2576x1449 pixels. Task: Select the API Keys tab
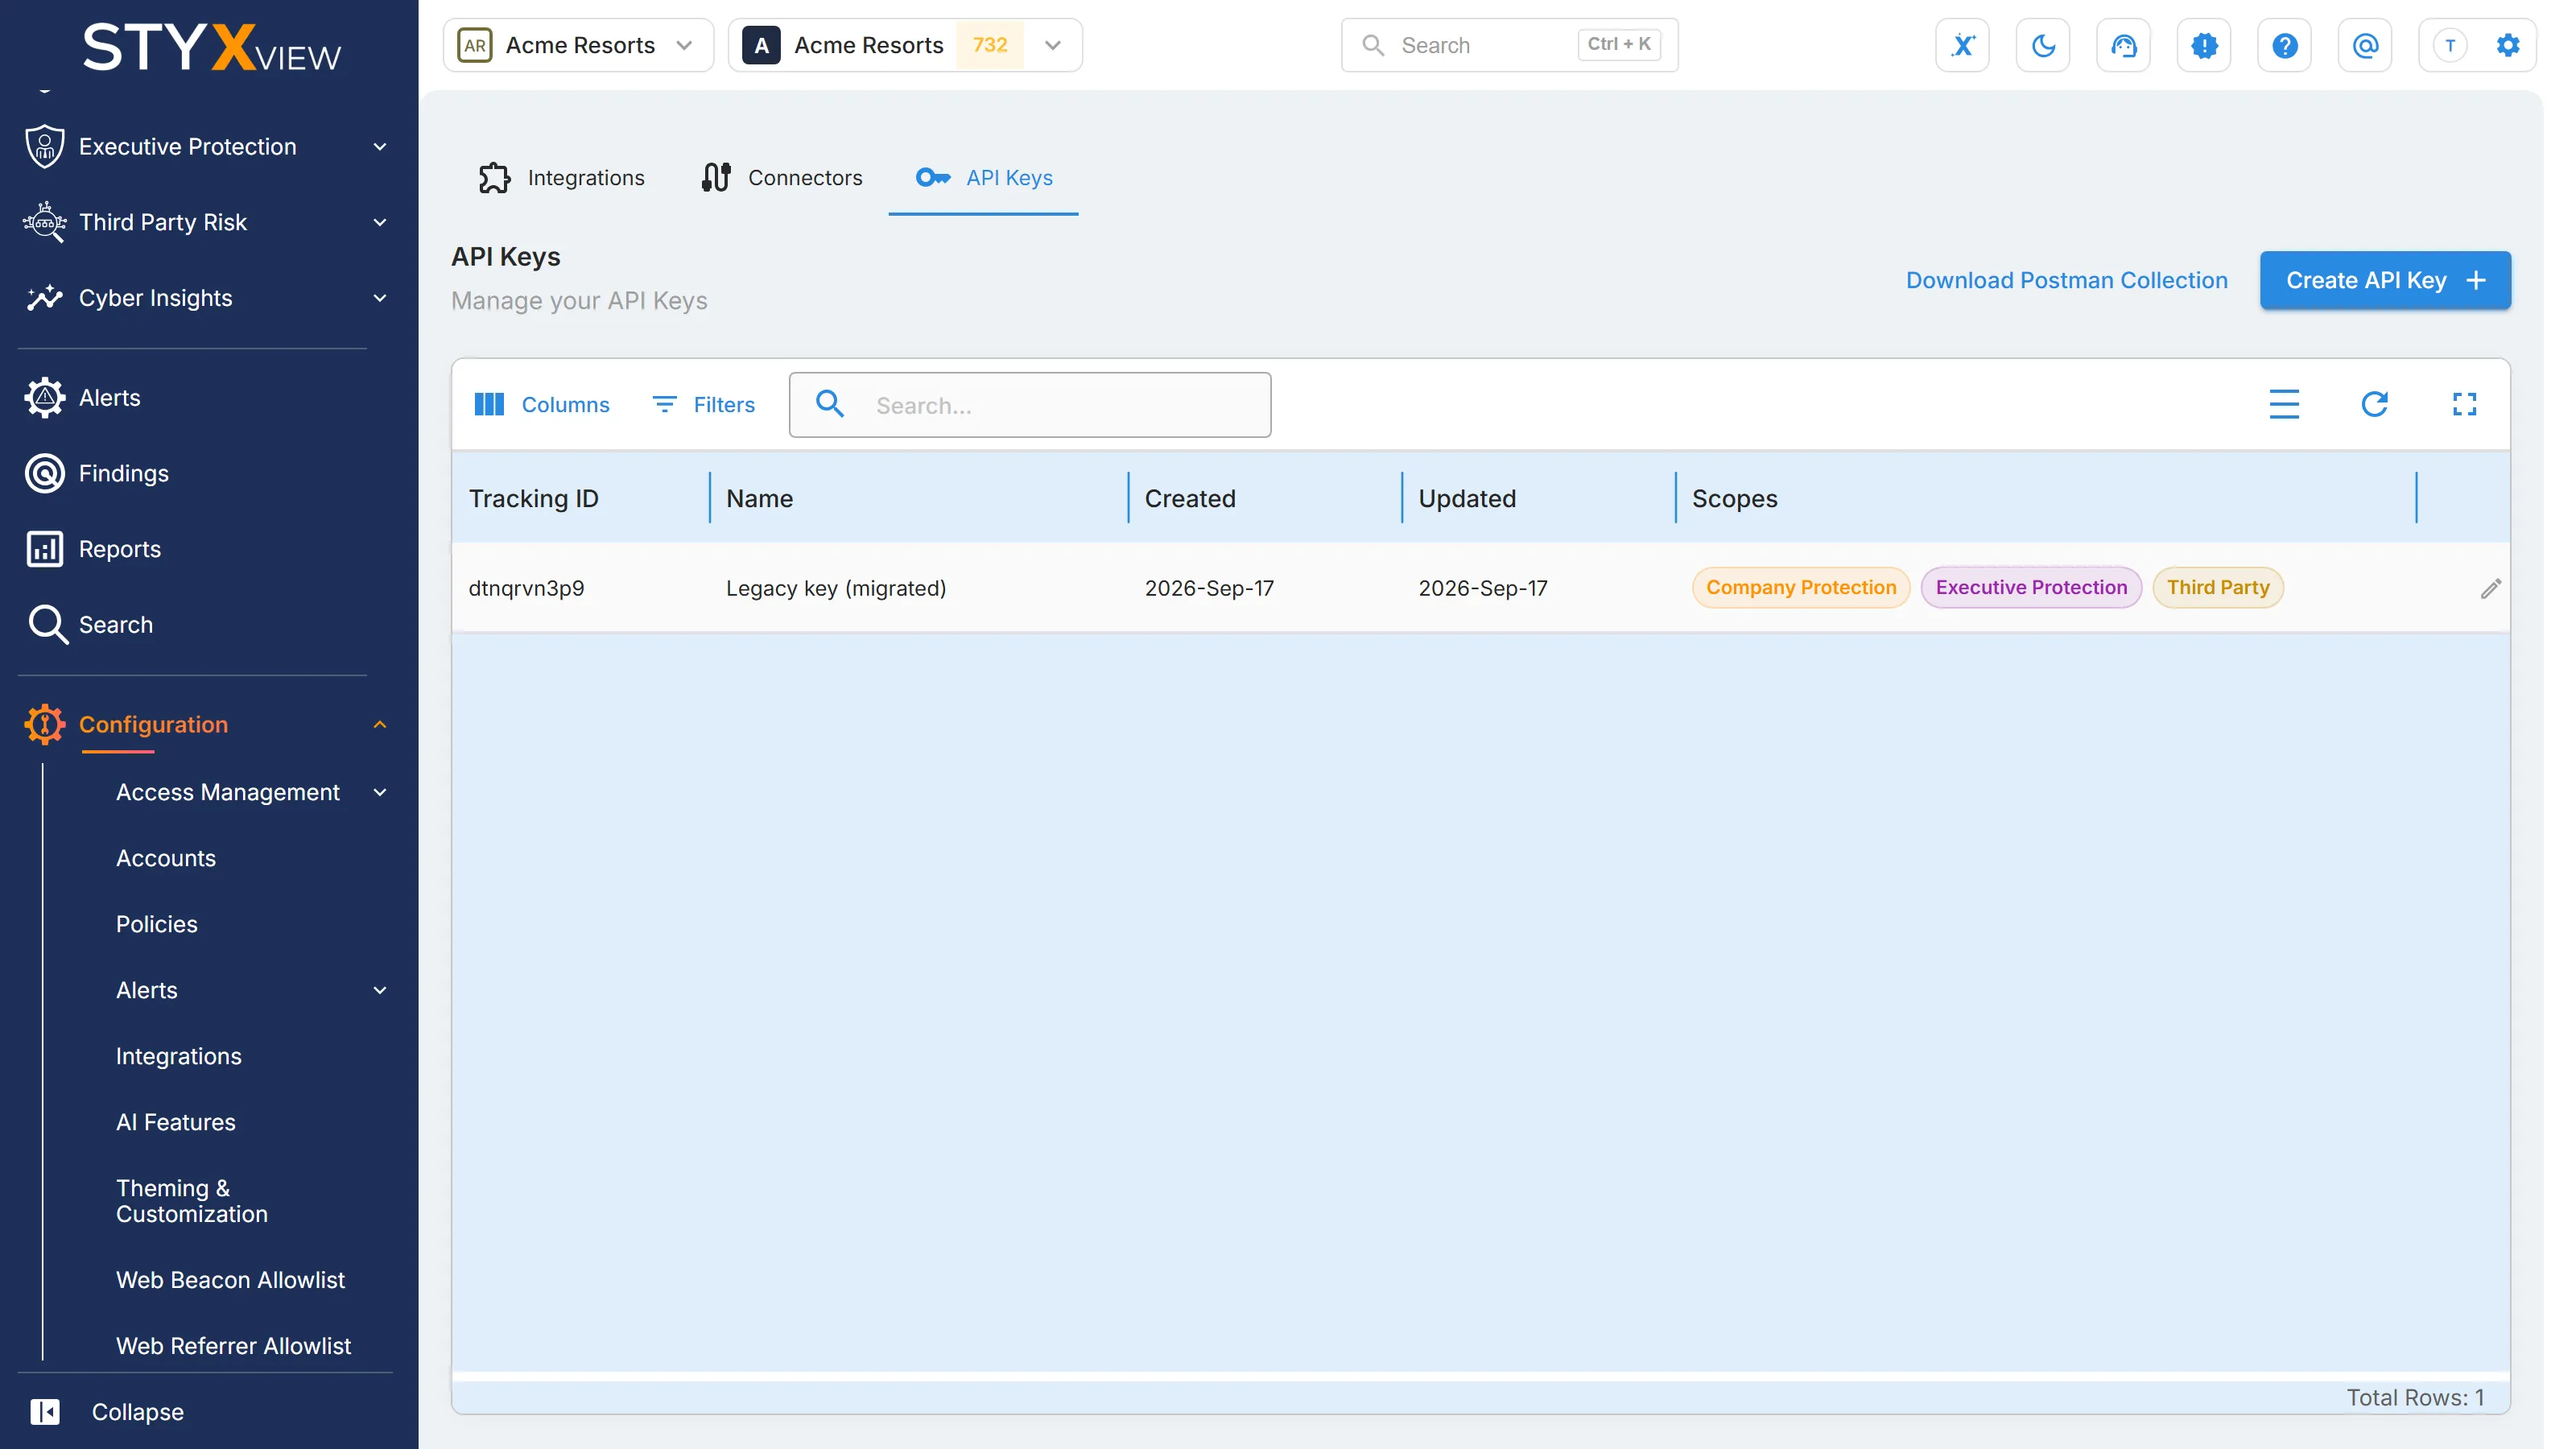[x=983, y=178]
